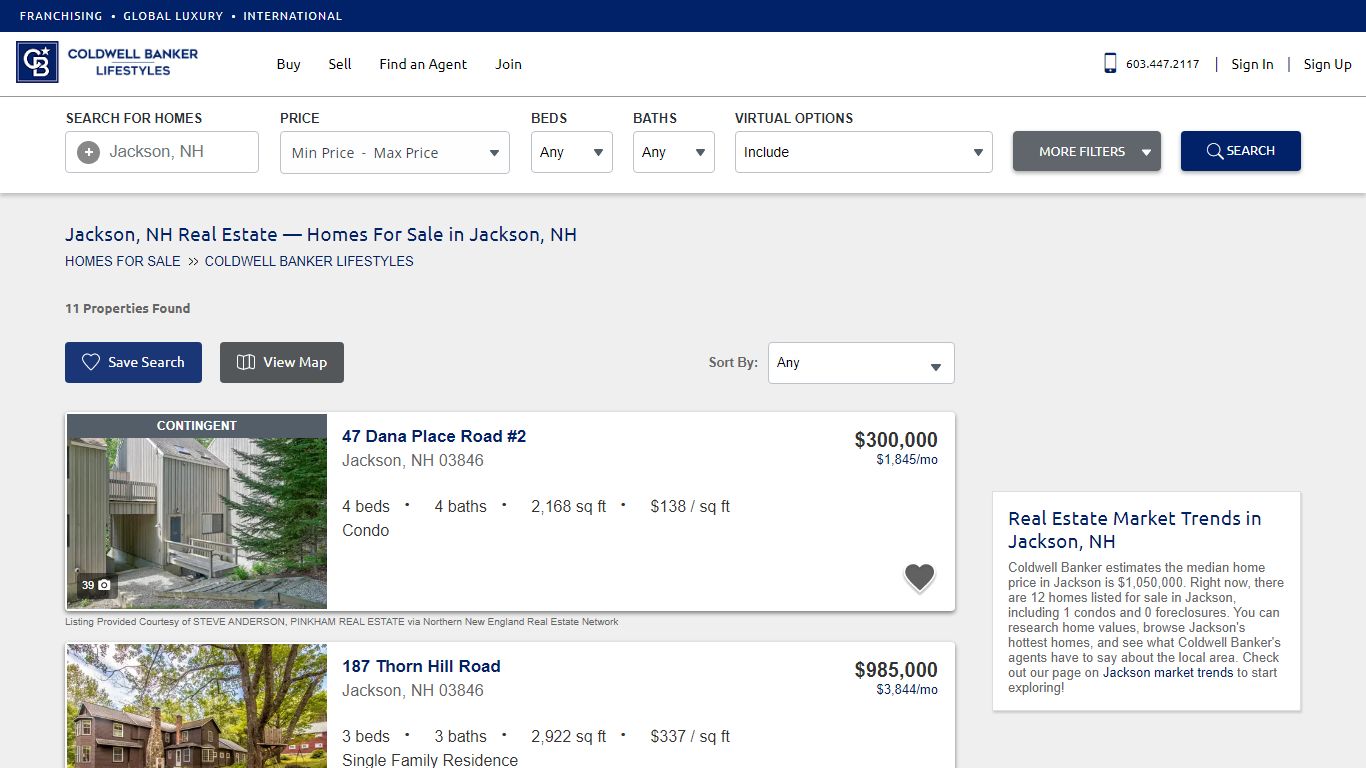The image size is (1366, 768).
Task: Click Jackson market trends link
Action: pos(1168,673)
